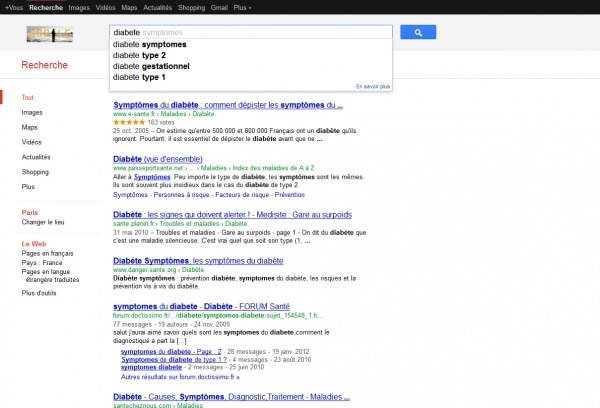Click the Google doodle logo
600x408 pixels.
[x=50, y=34]
